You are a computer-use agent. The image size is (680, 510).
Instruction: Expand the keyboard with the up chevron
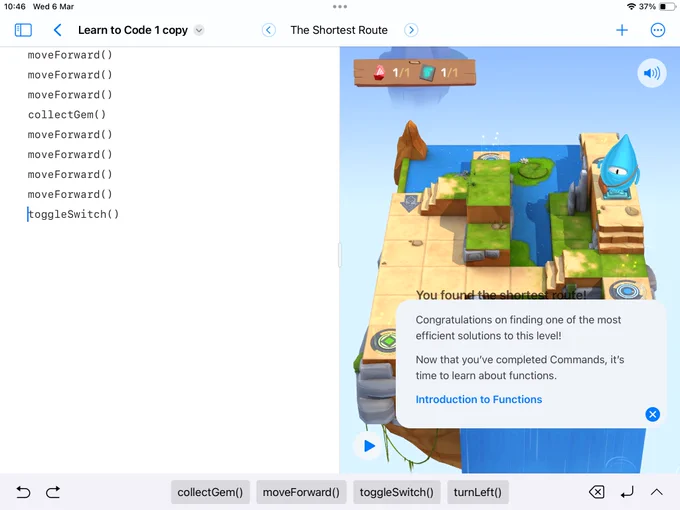[x=657, y=492]
